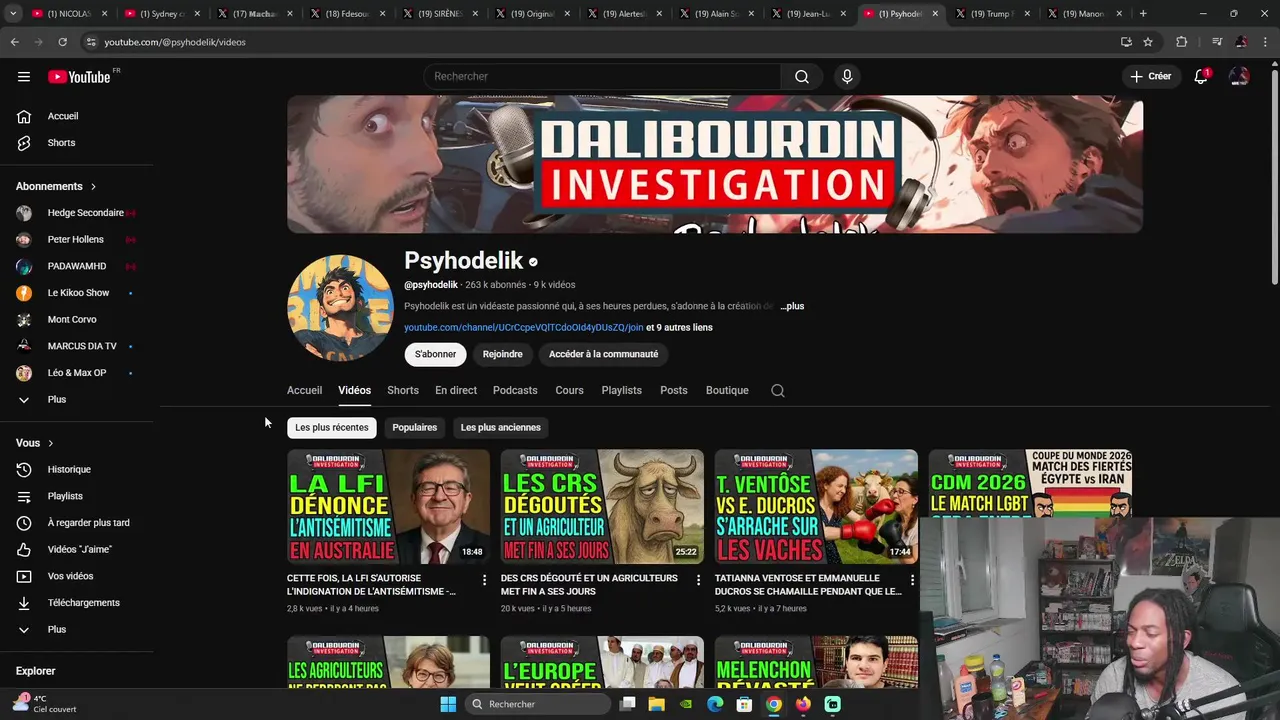This screenshot has height=720, width=1280.
Task: Click the S'abonner button
Action: coord(435,354)
